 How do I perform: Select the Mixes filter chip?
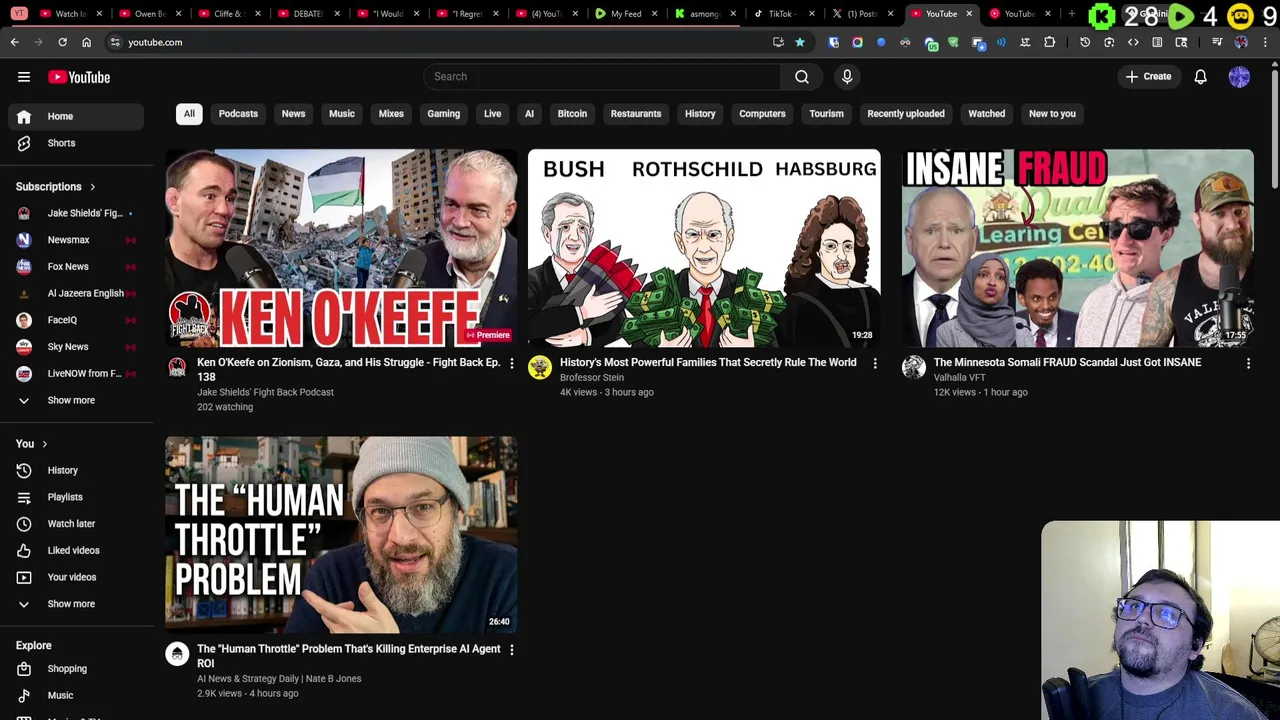click(391, 114)
